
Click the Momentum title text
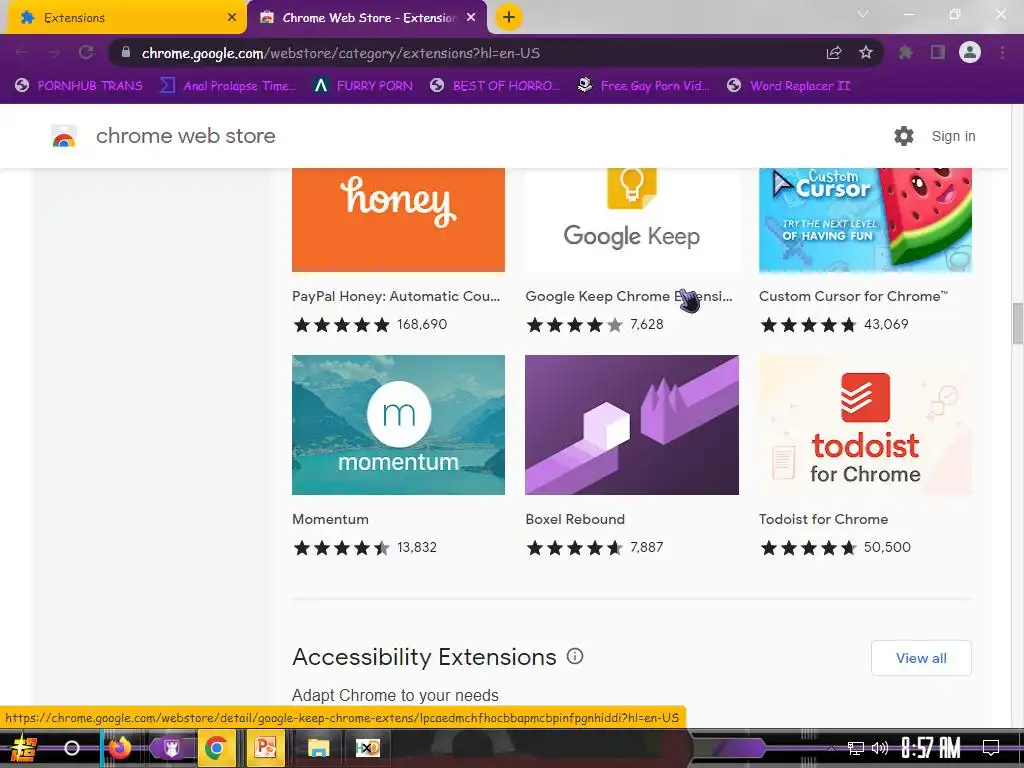pyautogui.click(x=330, y=519)
